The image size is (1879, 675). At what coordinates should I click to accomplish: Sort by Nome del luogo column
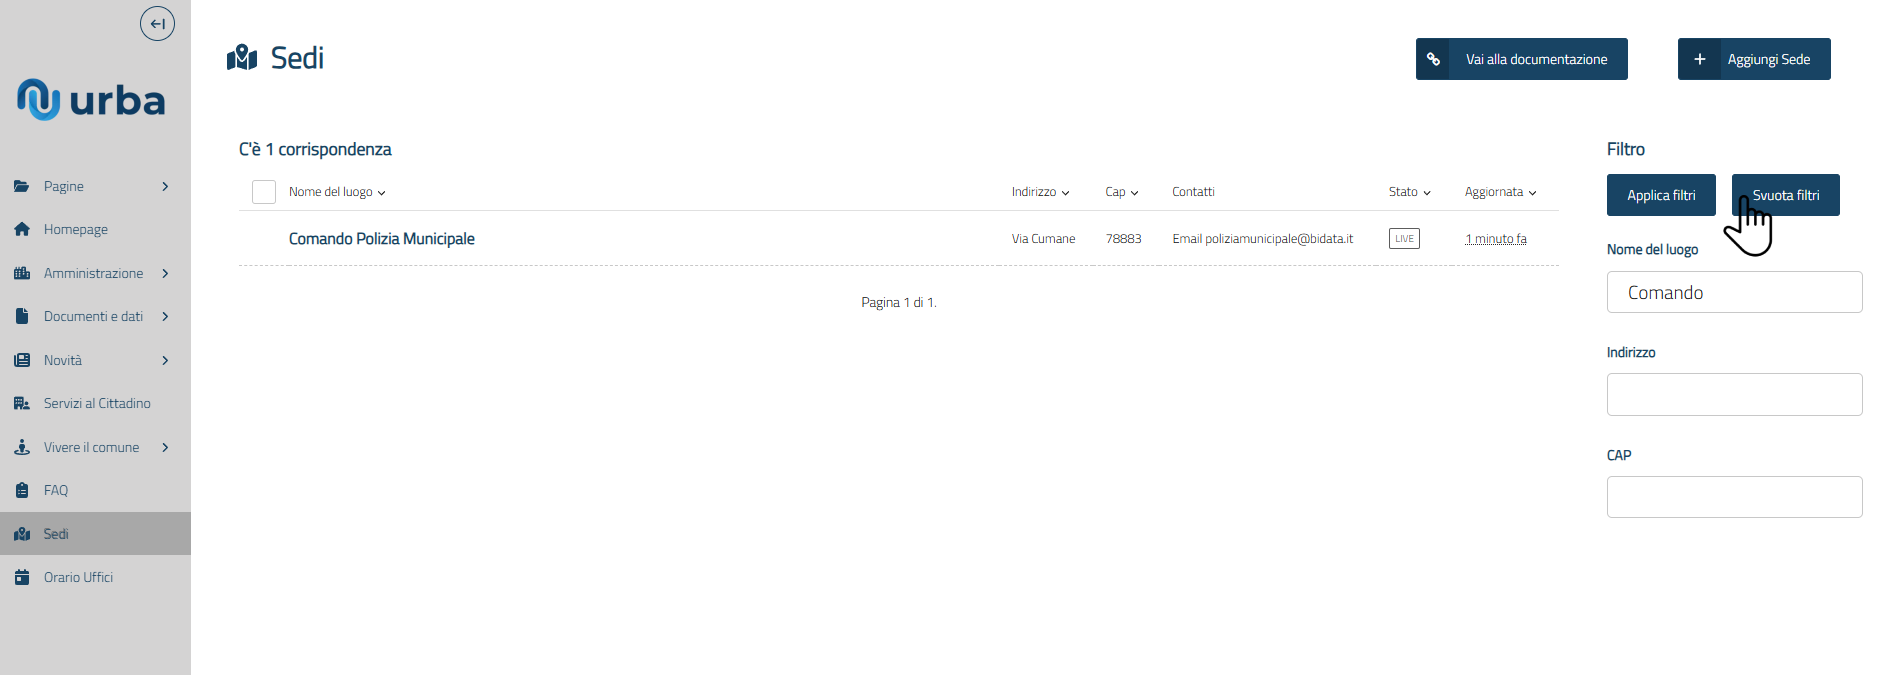(x=337, y=192)
